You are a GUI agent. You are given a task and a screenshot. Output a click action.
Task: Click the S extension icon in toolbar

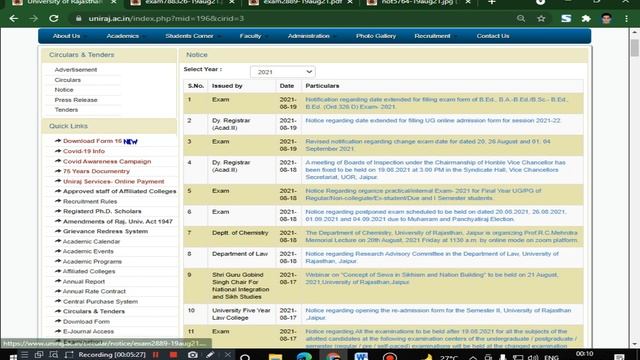click(566, 19)
